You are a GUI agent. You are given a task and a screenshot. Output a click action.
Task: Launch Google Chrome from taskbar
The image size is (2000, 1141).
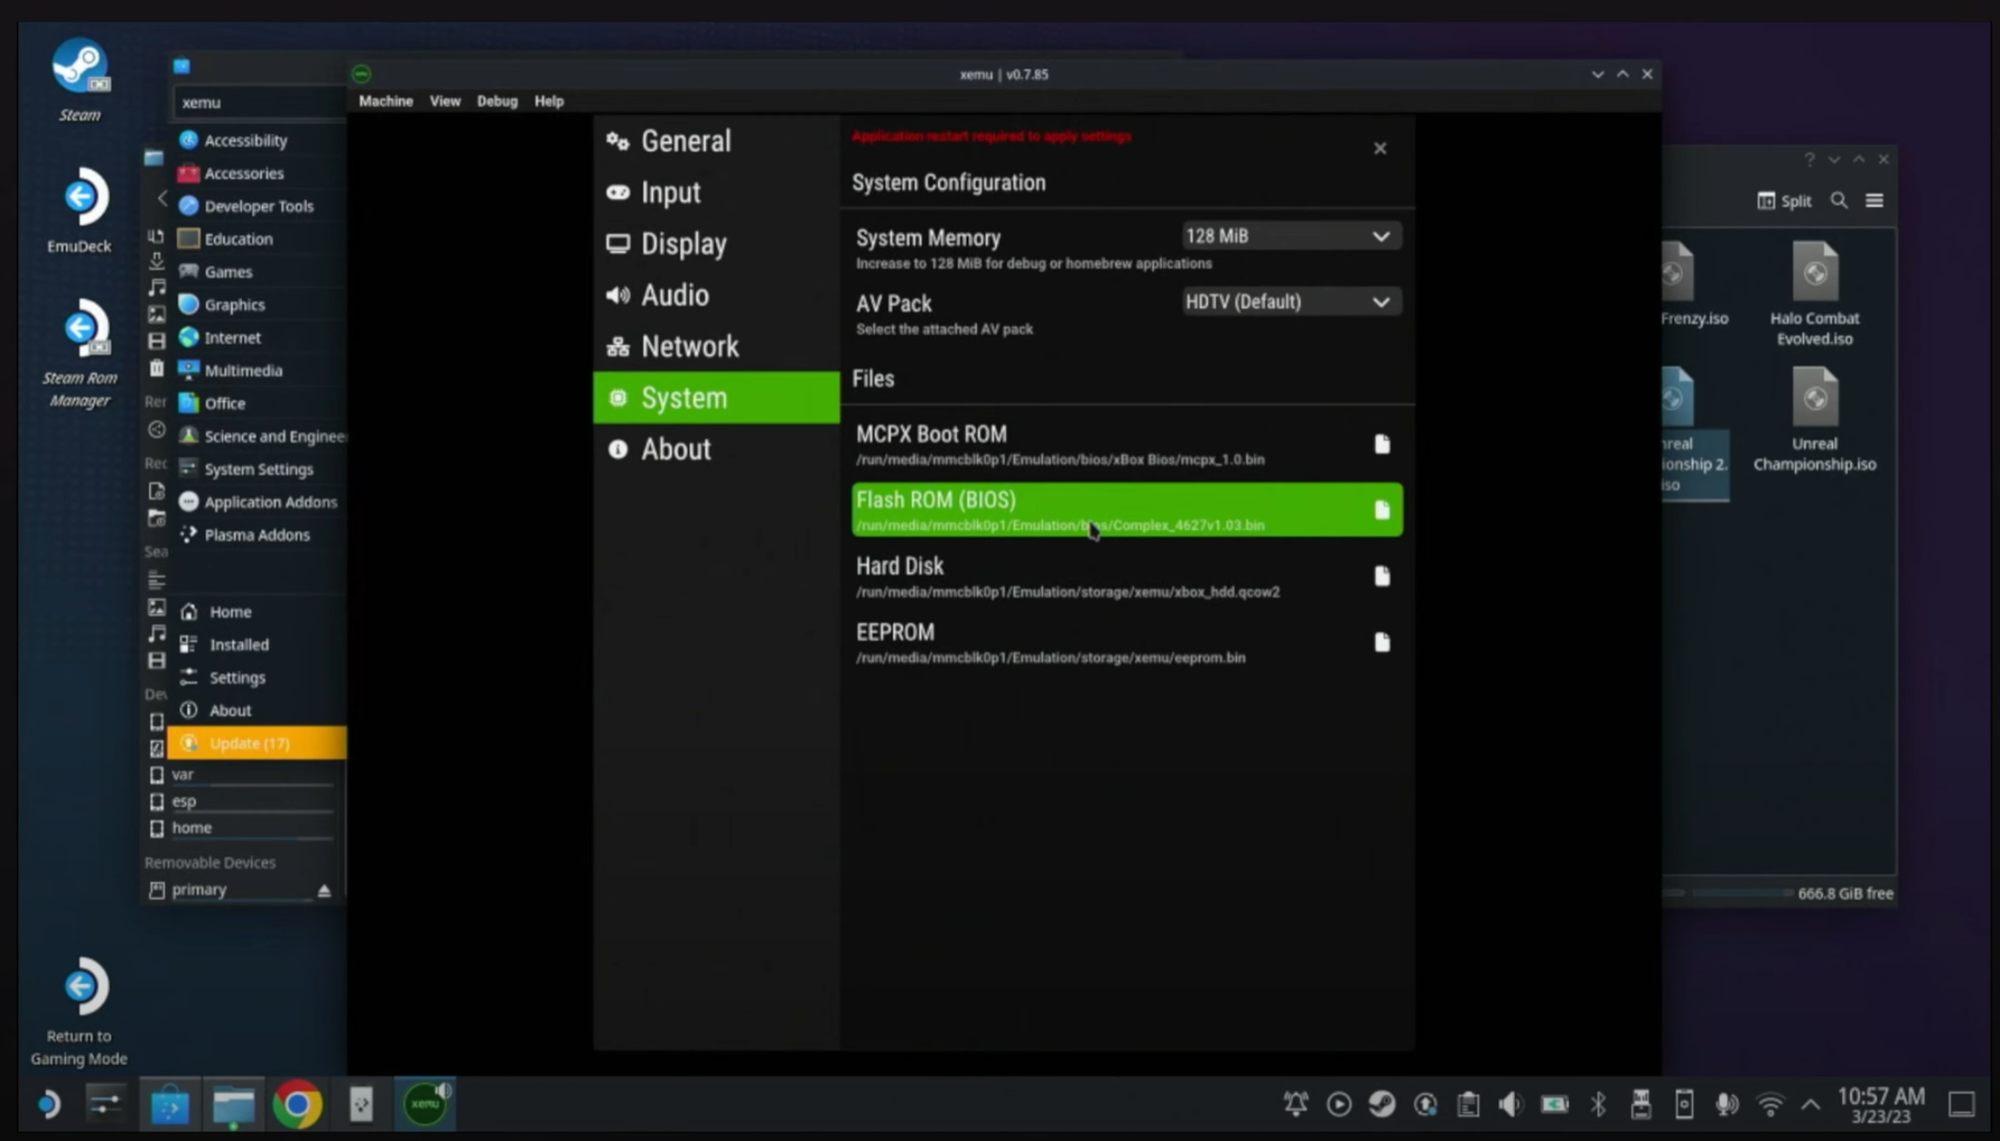pyautogui.click(x=297, y=1105)
